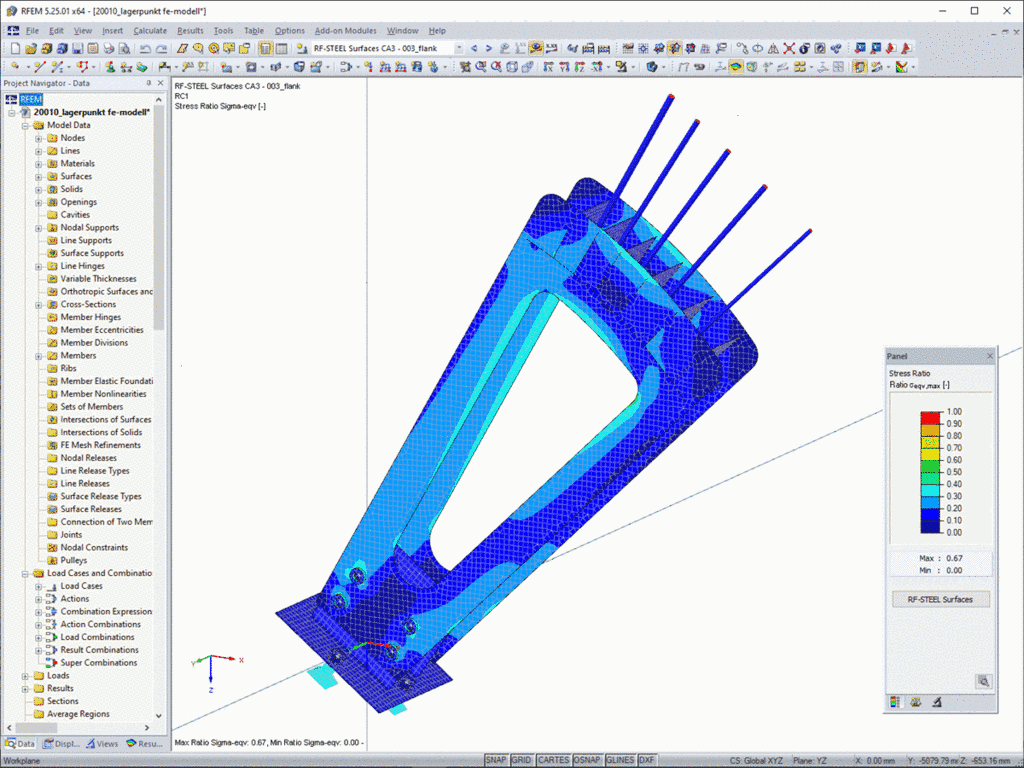
Task: Click the RF-STEEL Surfaces button
Action: pos(940,600)
